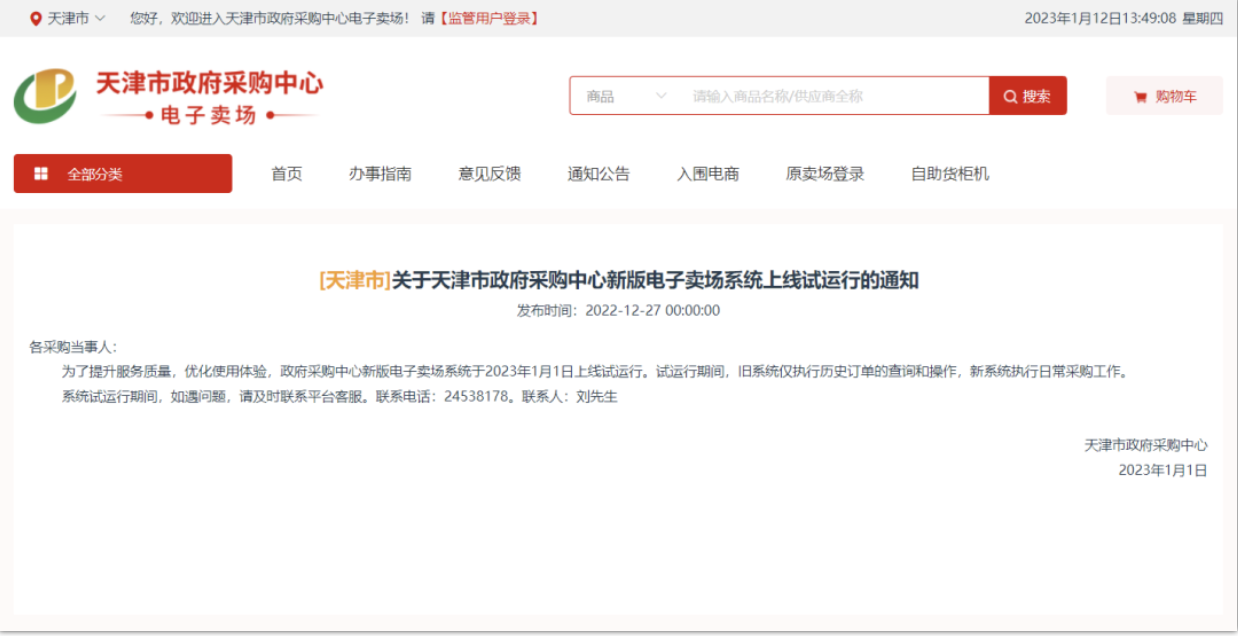Click the 发布时间 2022-12-27 line
The width and height of the screenshot is (1238, 636).
click(618, 310)
